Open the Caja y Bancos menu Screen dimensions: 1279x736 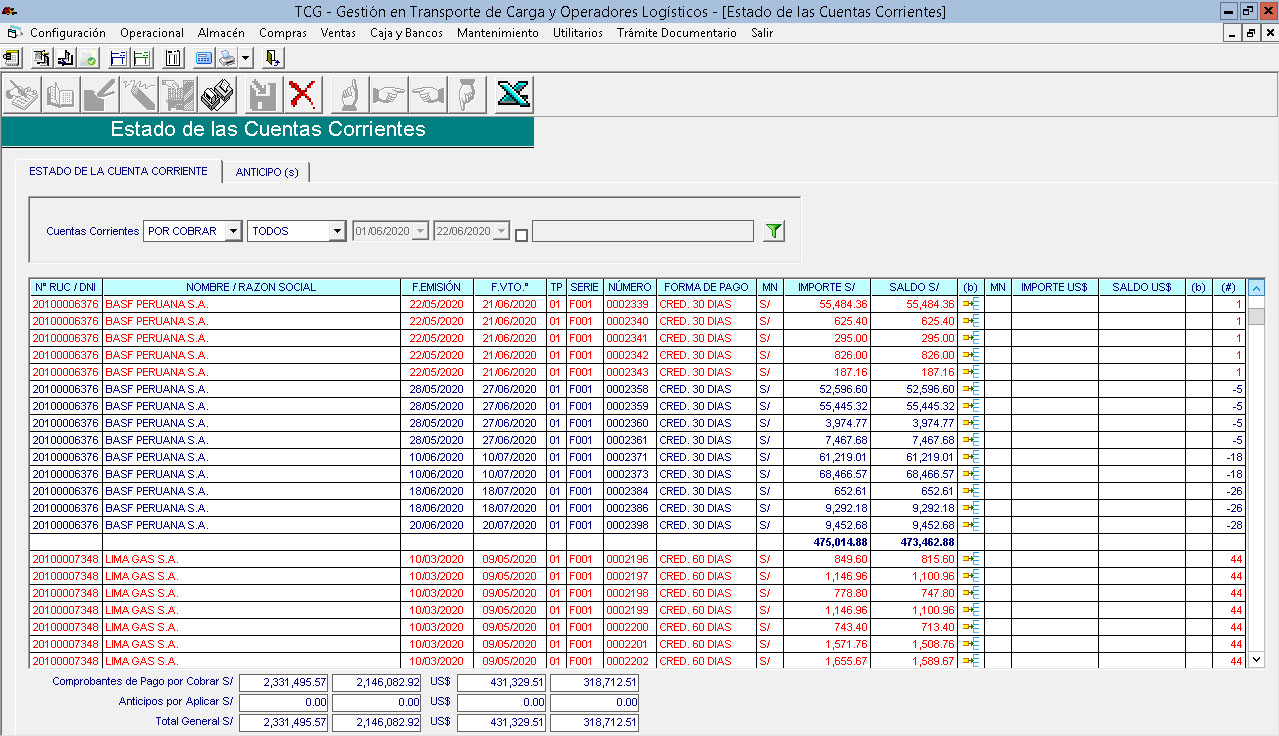click(x=406, y=33)
